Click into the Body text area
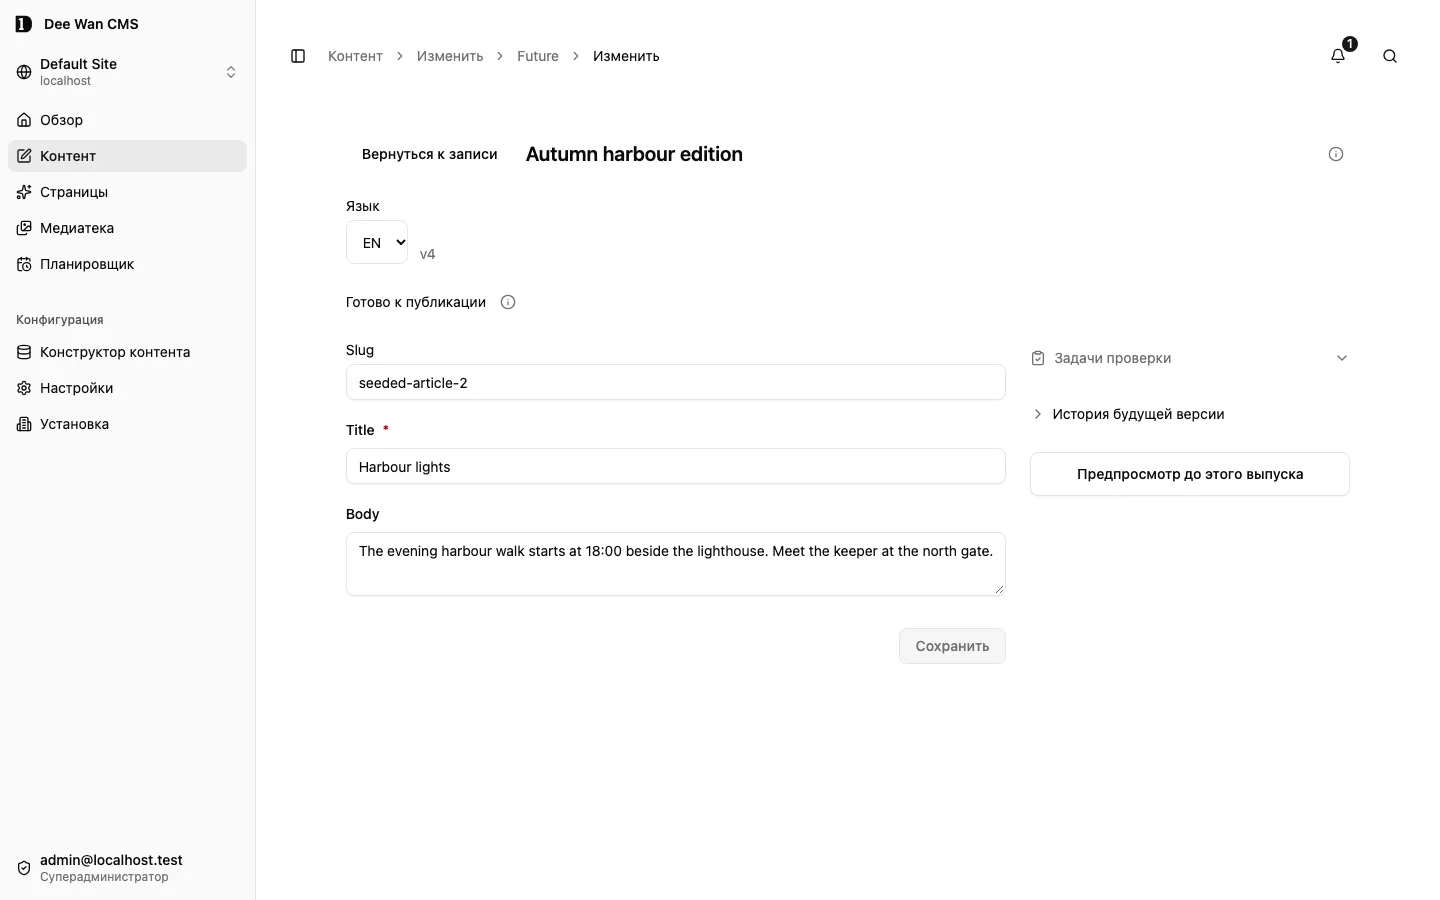The height and width of the screenshot is (900, 1440). click(x=676, y=564)
